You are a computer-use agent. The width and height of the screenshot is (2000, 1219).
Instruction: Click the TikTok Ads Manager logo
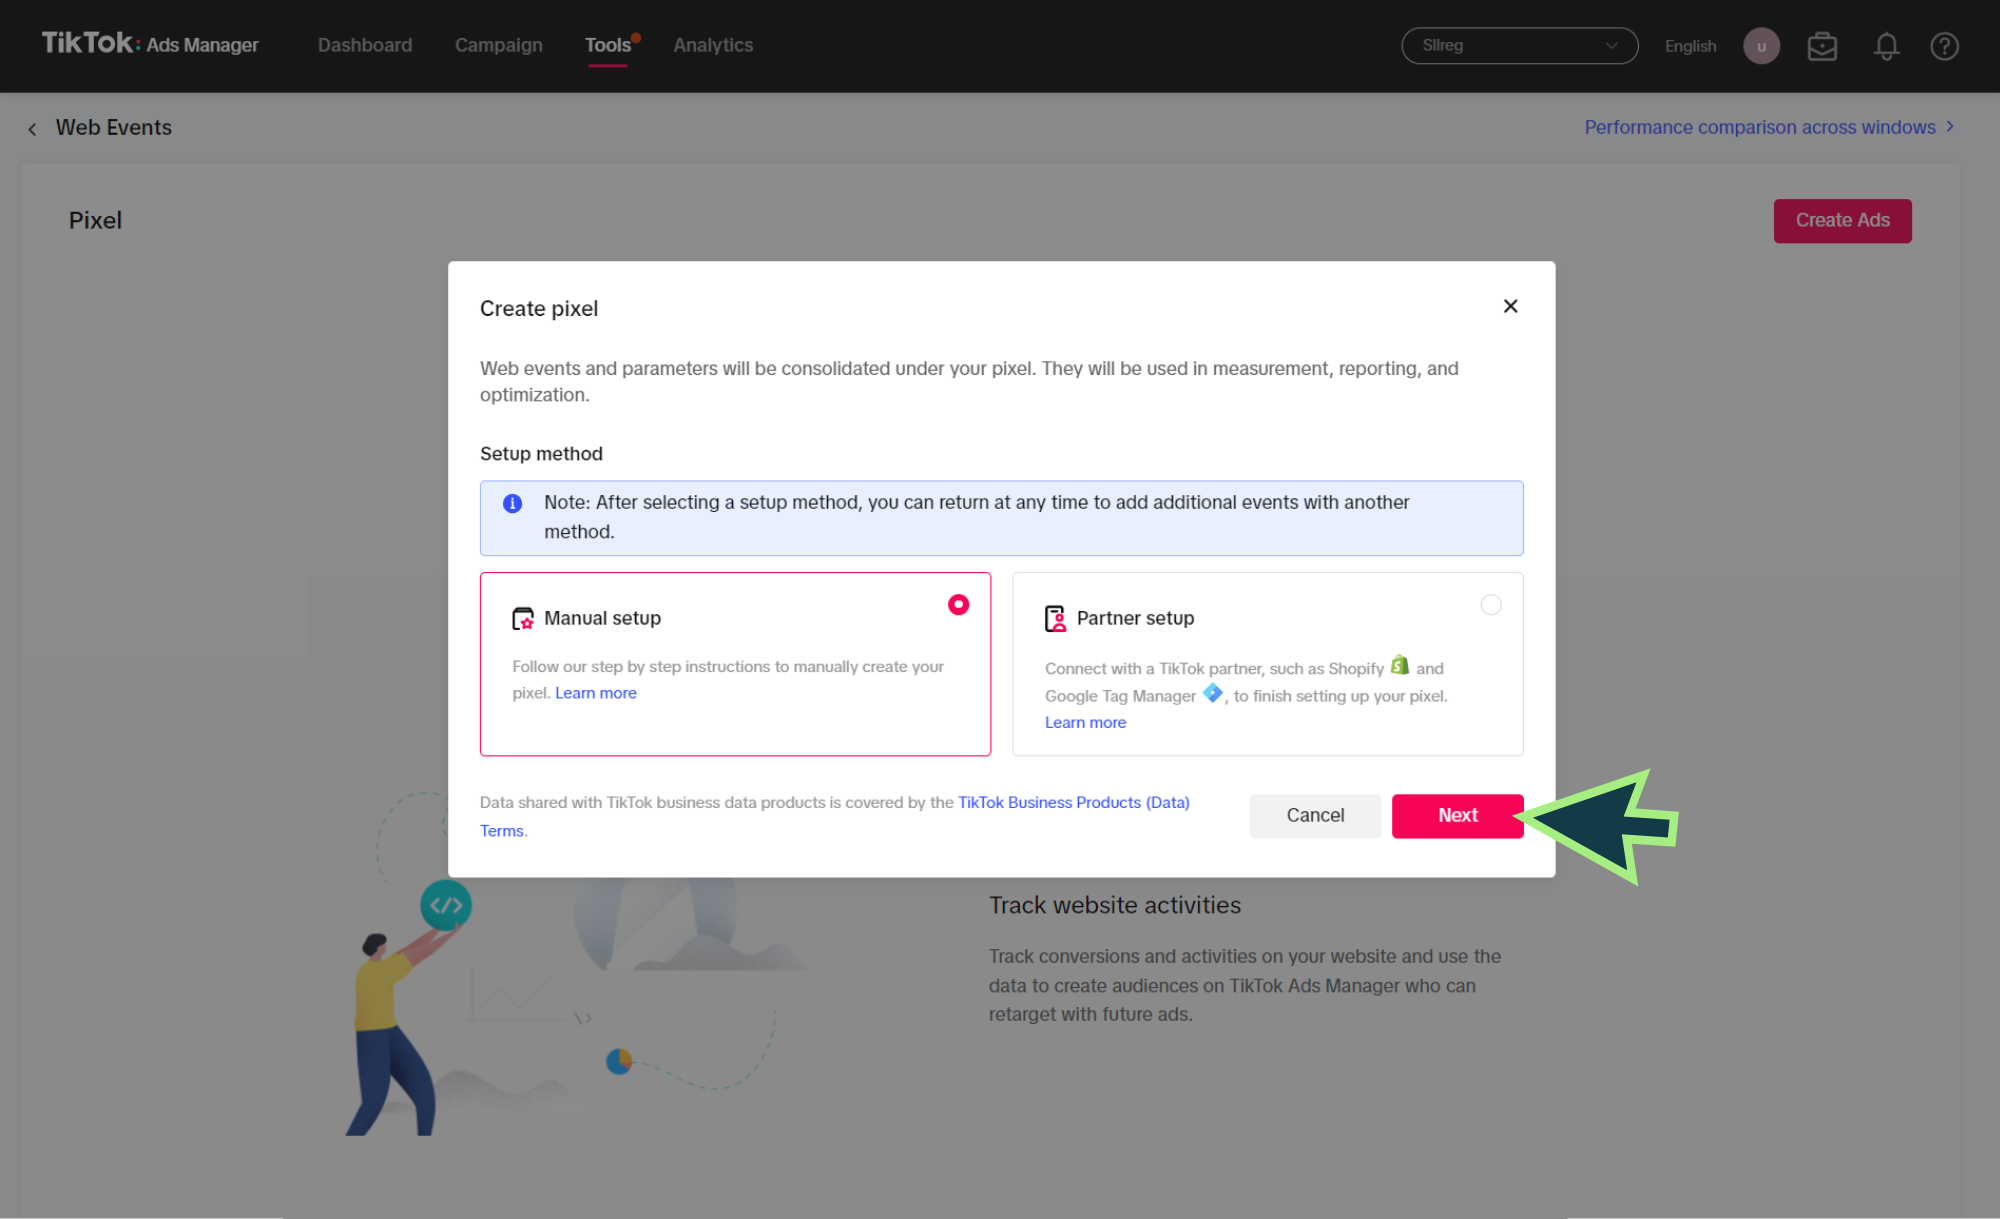point(150,44)
